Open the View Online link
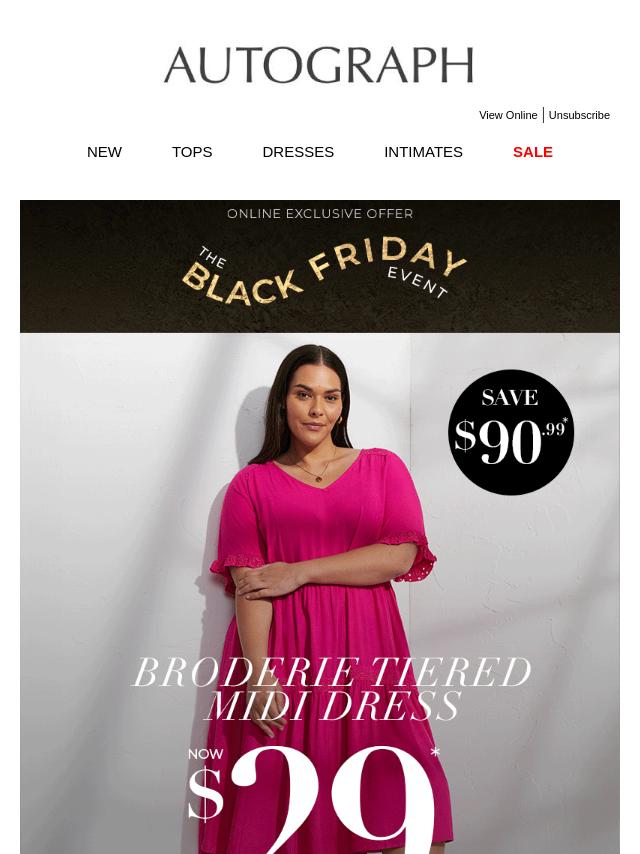This screenshot has height=854, width=640. 508,115
